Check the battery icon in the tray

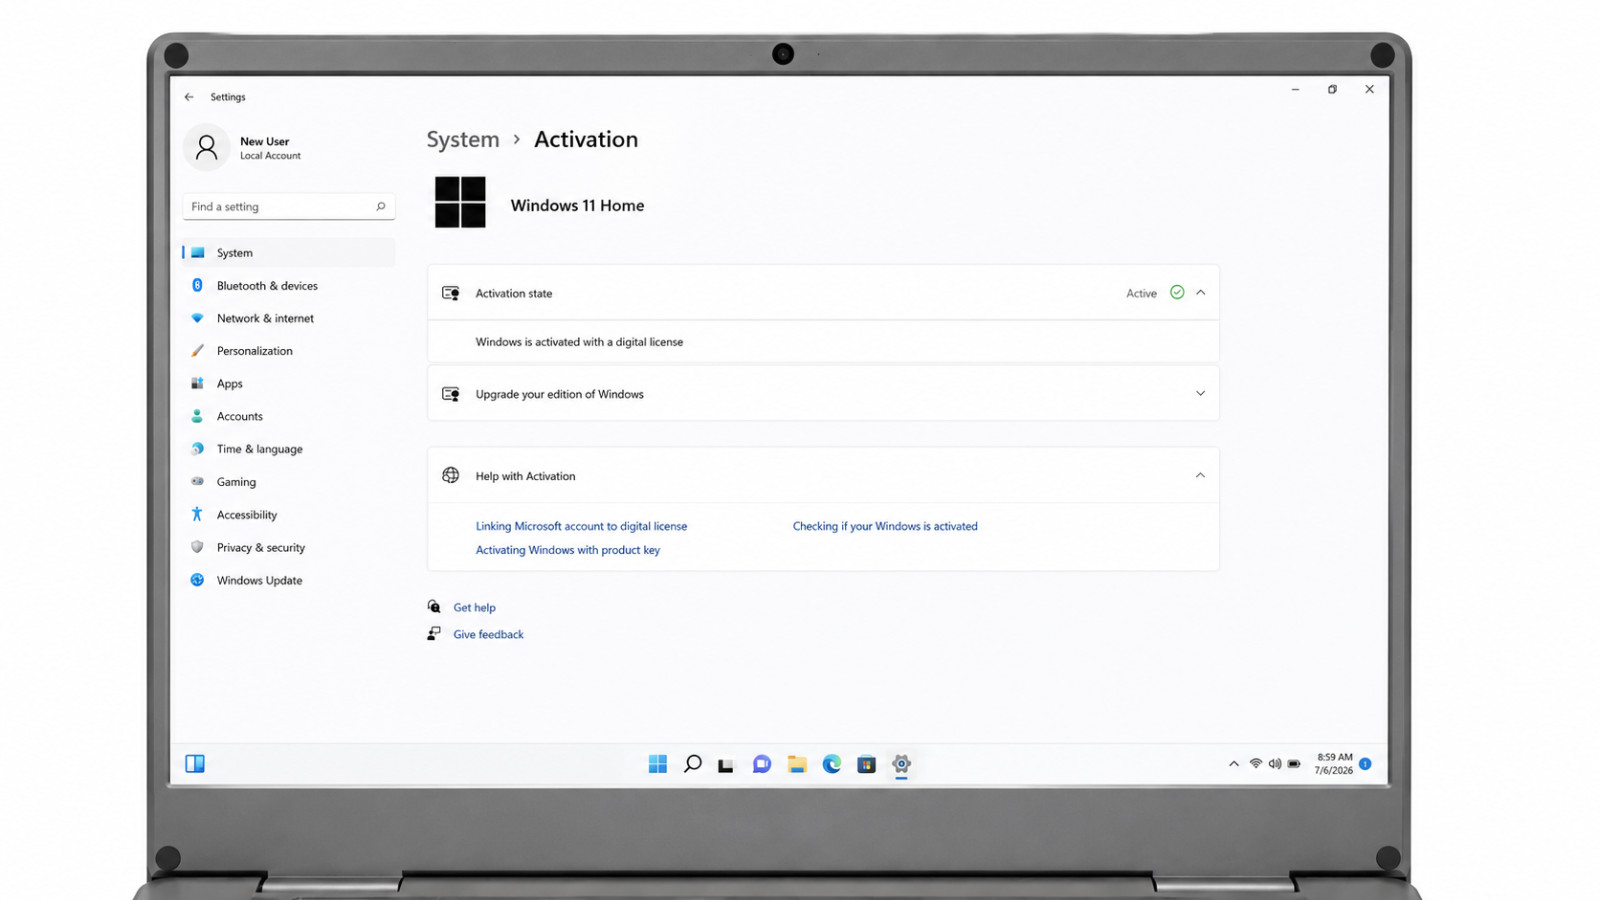[1294, 764]
